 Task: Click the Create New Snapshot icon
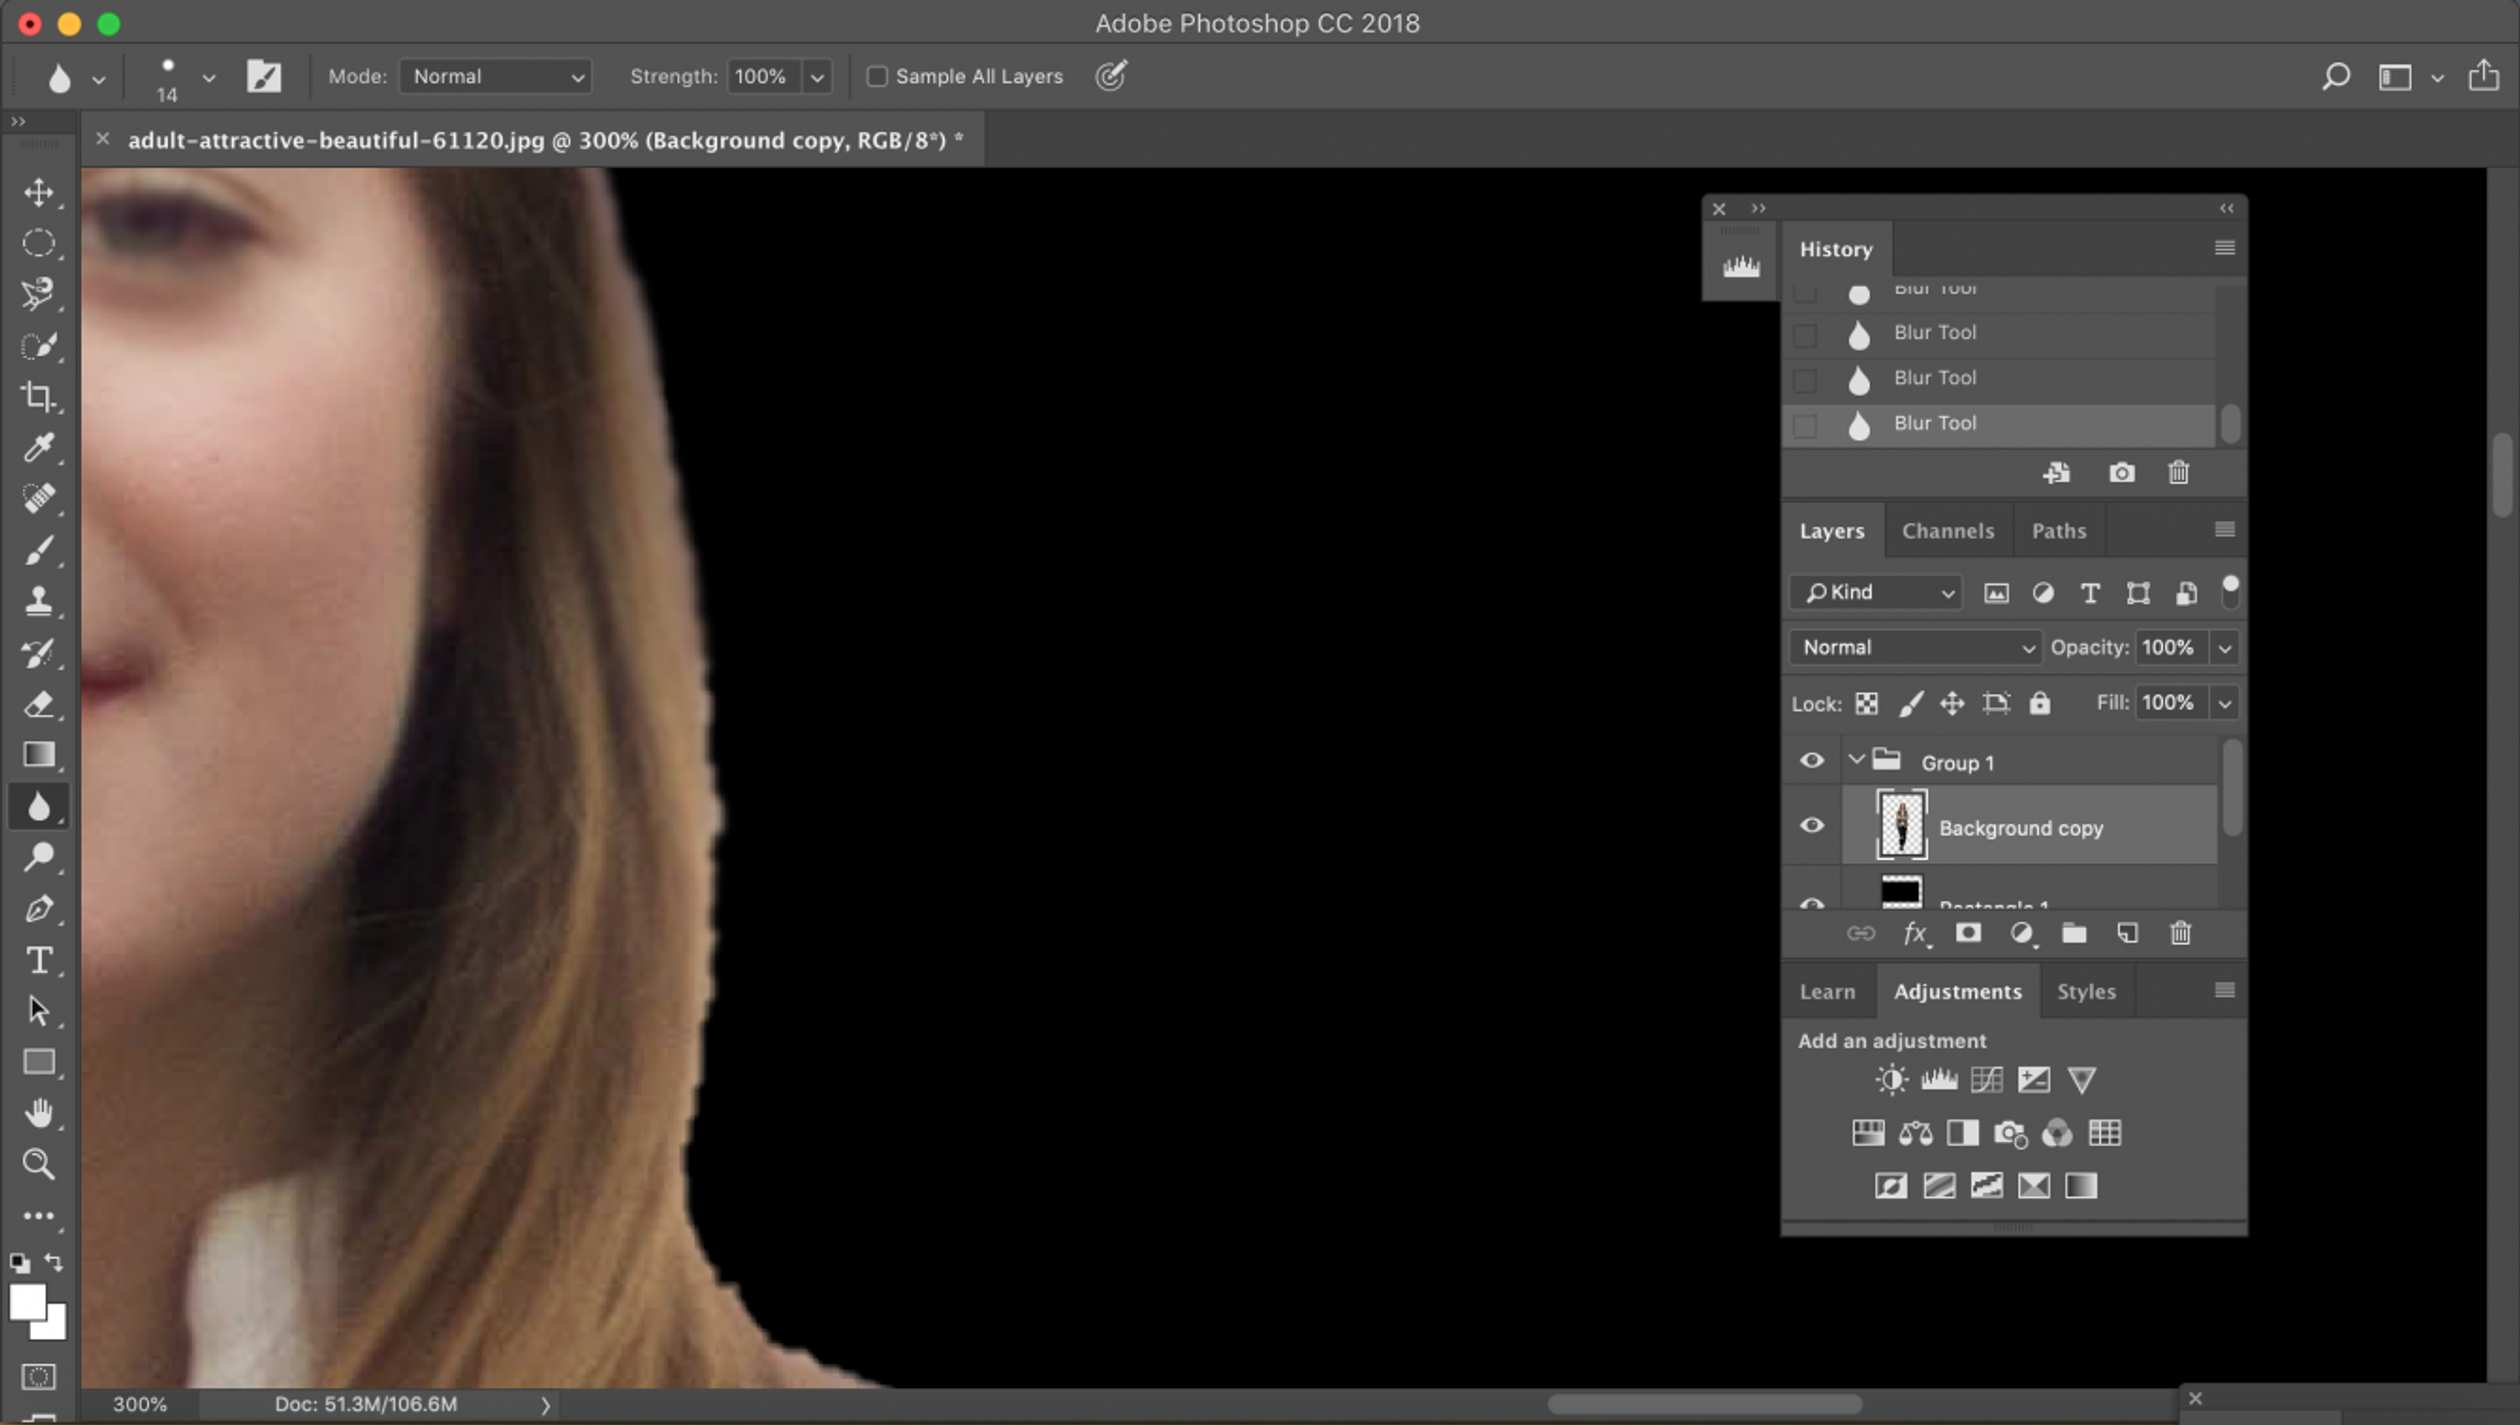click(2120, 473)
